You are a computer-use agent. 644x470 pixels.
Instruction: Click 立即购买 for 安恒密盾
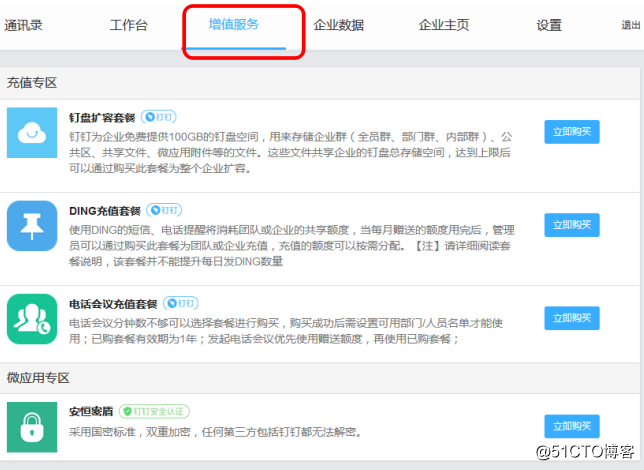[572, 426]
